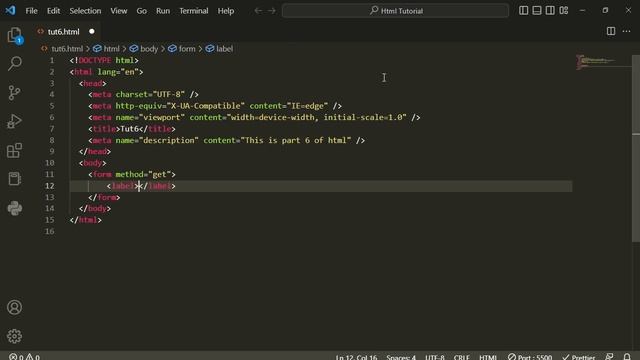Open the Terminal menu
Screen dimensions: 640x360
[x=194, y=11]
